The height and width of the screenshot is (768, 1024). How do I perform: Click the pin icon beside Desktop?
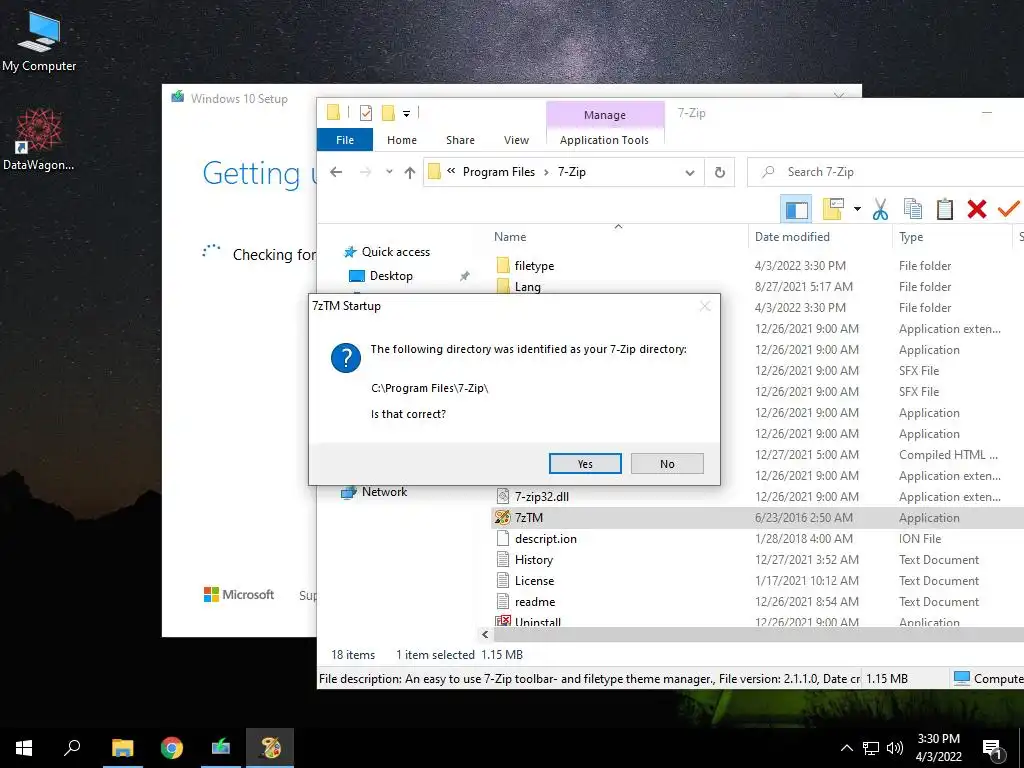click(x=464, y=276)
